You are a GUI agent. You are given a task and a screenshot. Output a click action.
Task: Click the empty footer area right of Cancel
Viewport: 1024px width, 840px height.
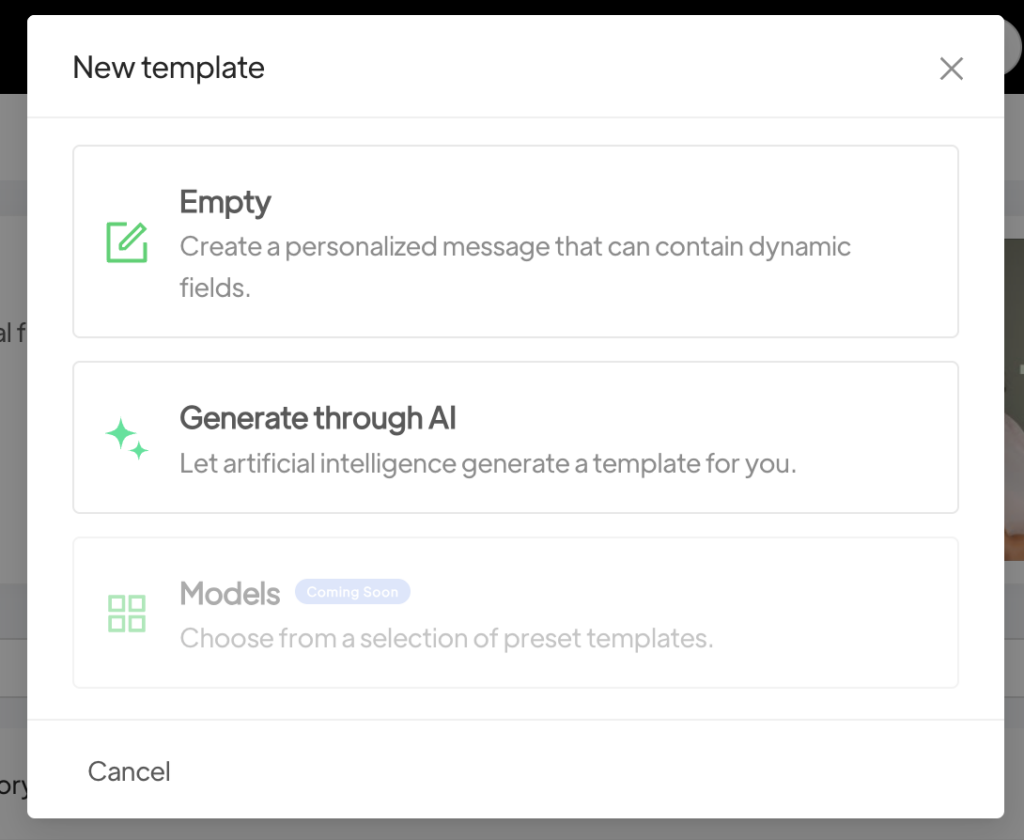[x=600, y=771]
